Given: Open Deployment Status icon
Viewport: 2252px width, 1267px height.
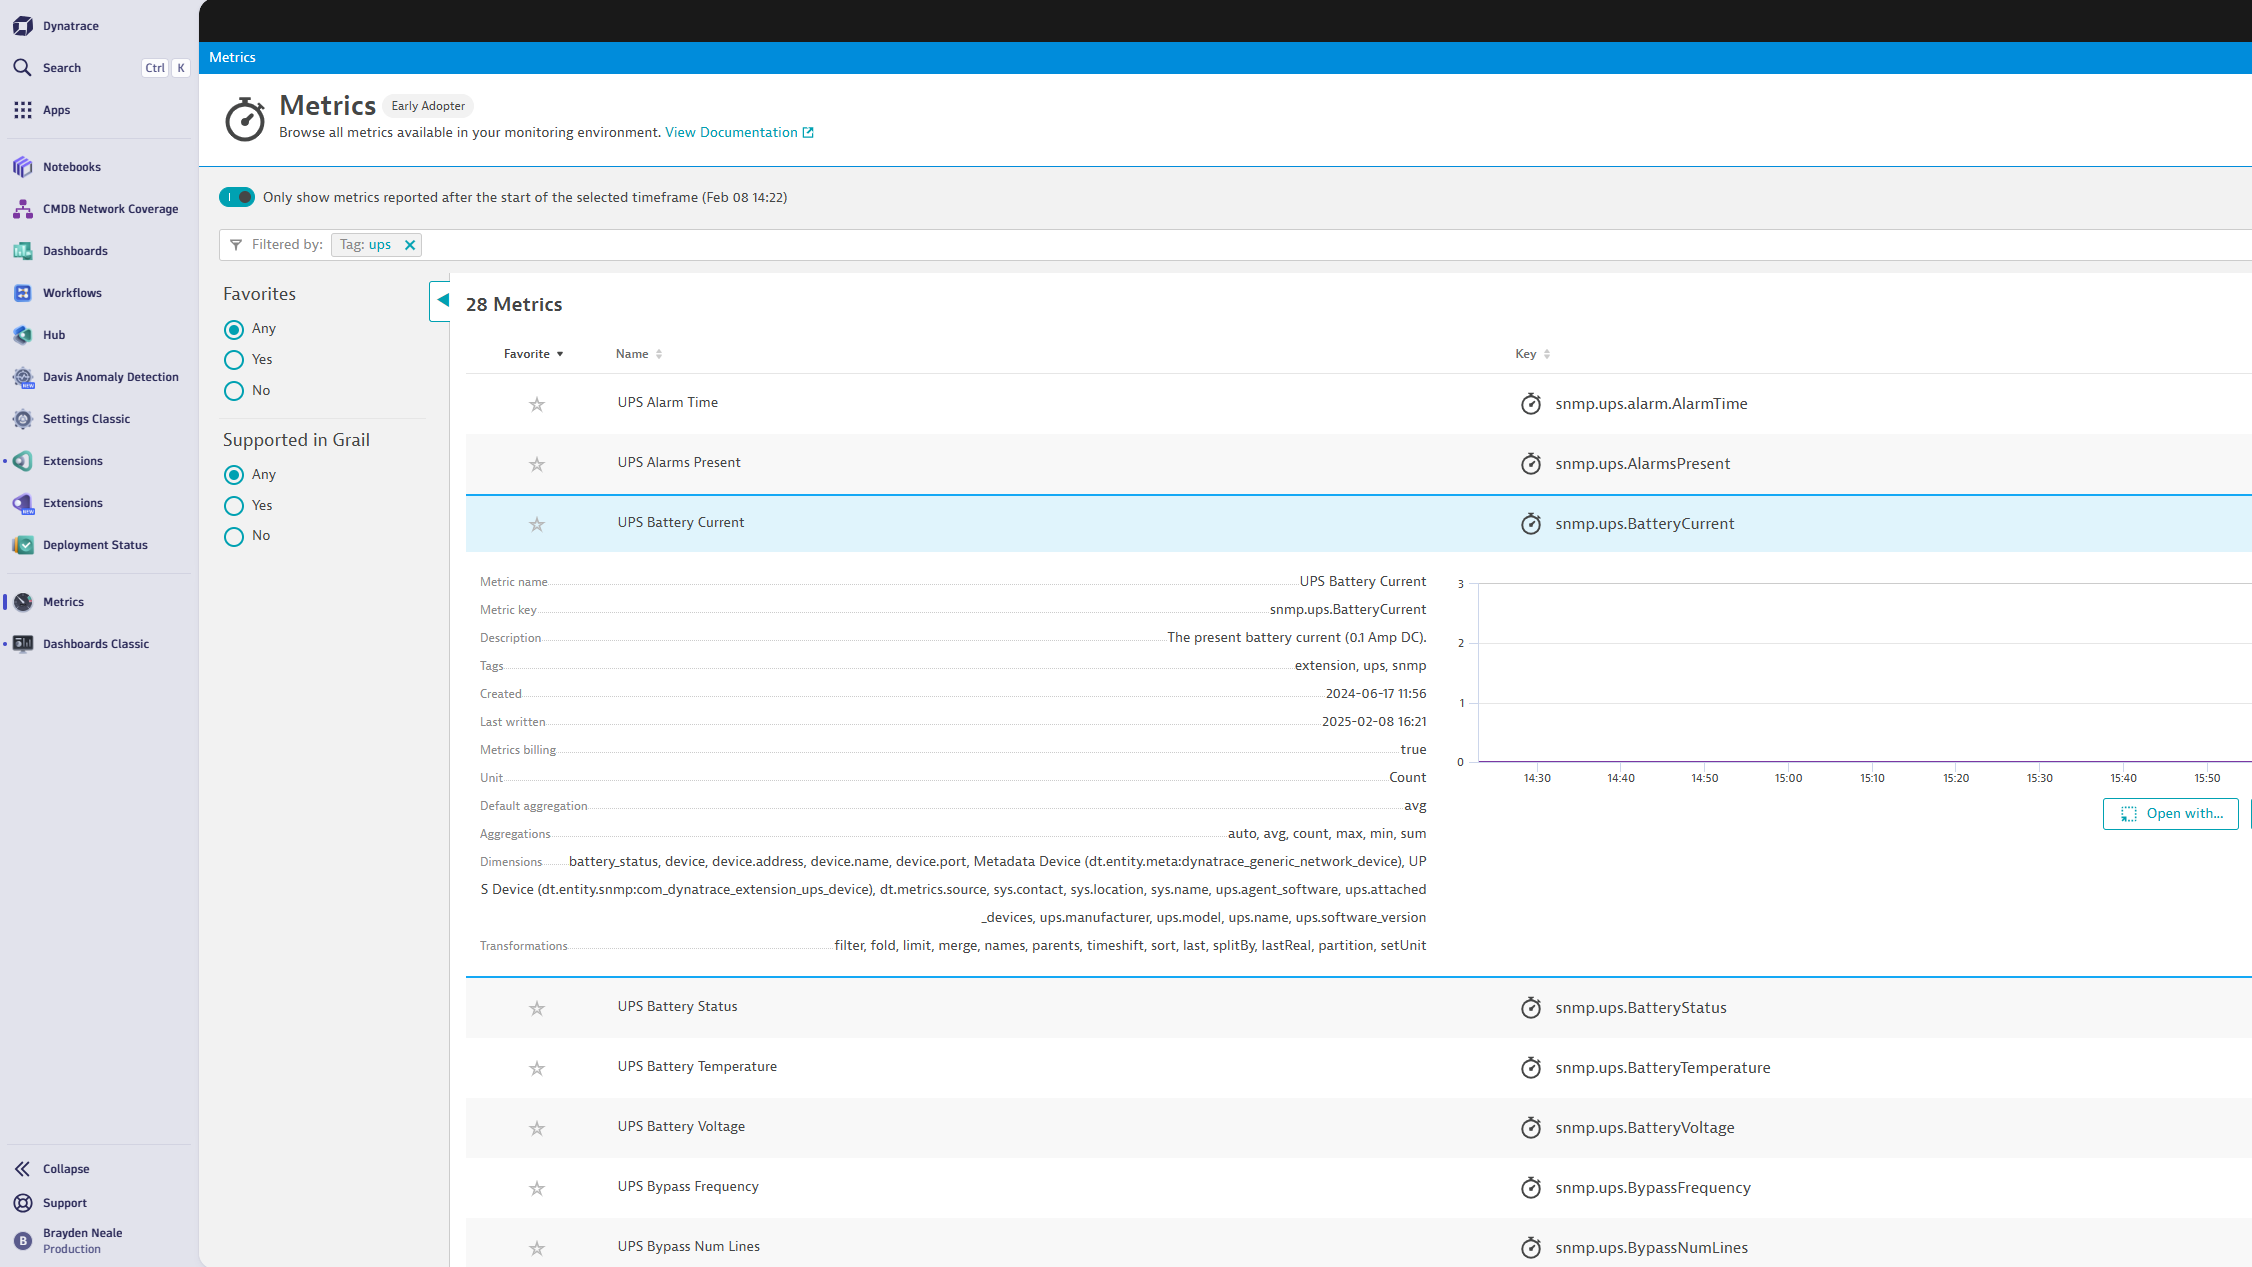Looking at the screenshot, I should 23,545.
